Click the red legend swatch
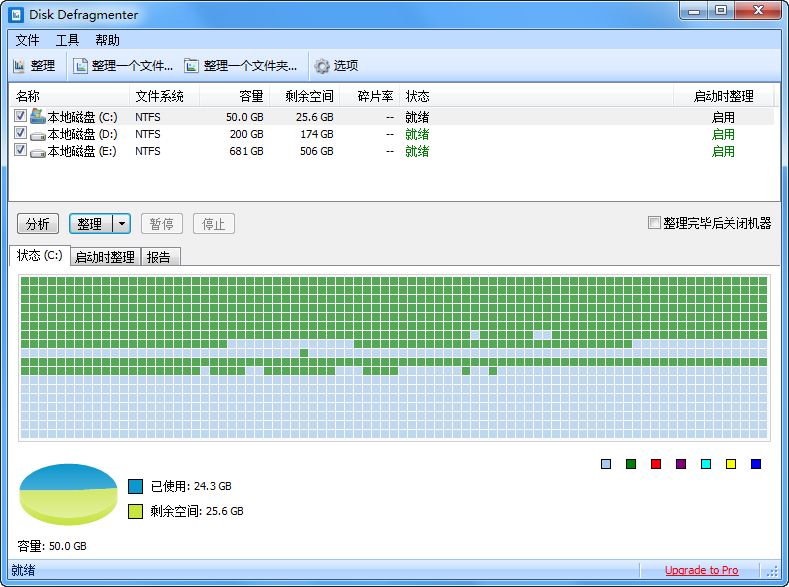Screen dimensions: 789x587 [656, 464]
